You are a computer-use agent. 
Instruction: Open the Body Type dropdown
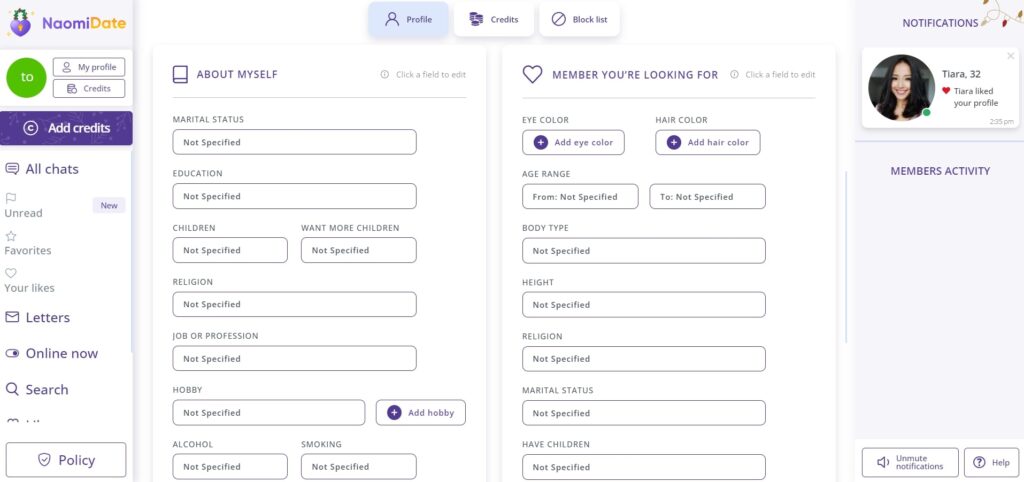pyautogui.click(x=643, y=251)
